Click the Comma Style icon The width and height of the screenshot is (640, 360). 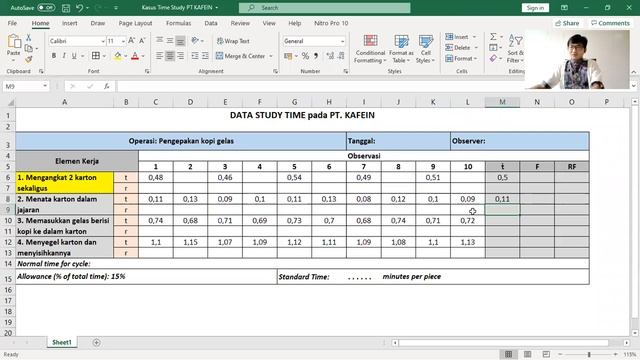[x=316, y=56]
